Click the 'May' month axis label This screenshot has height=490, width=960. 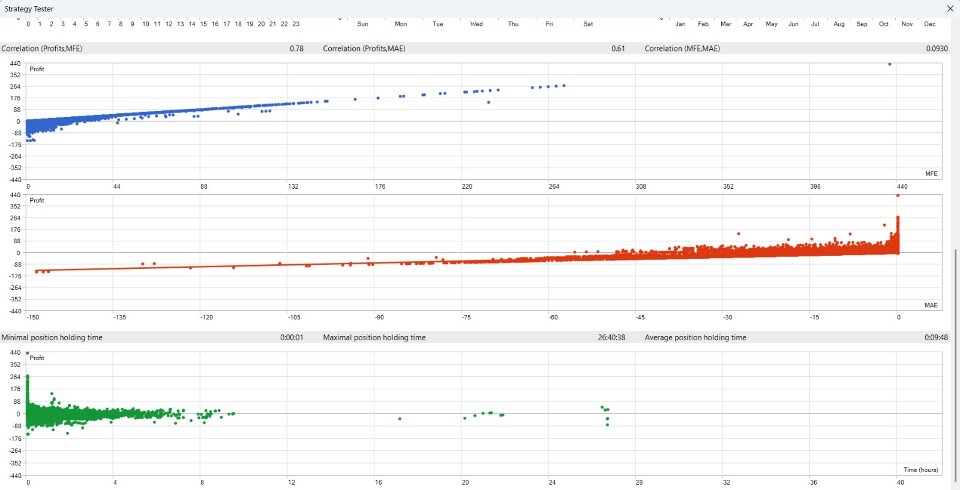771,24
